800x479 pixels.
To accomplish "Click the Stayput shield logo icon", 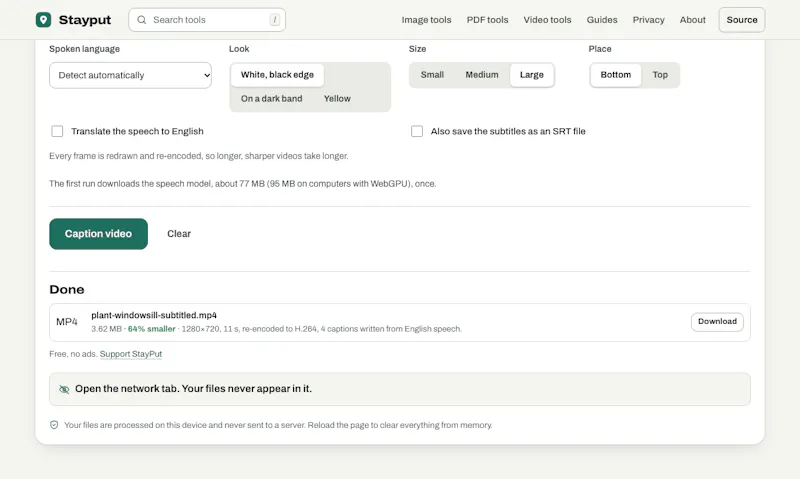I will 43,20.
